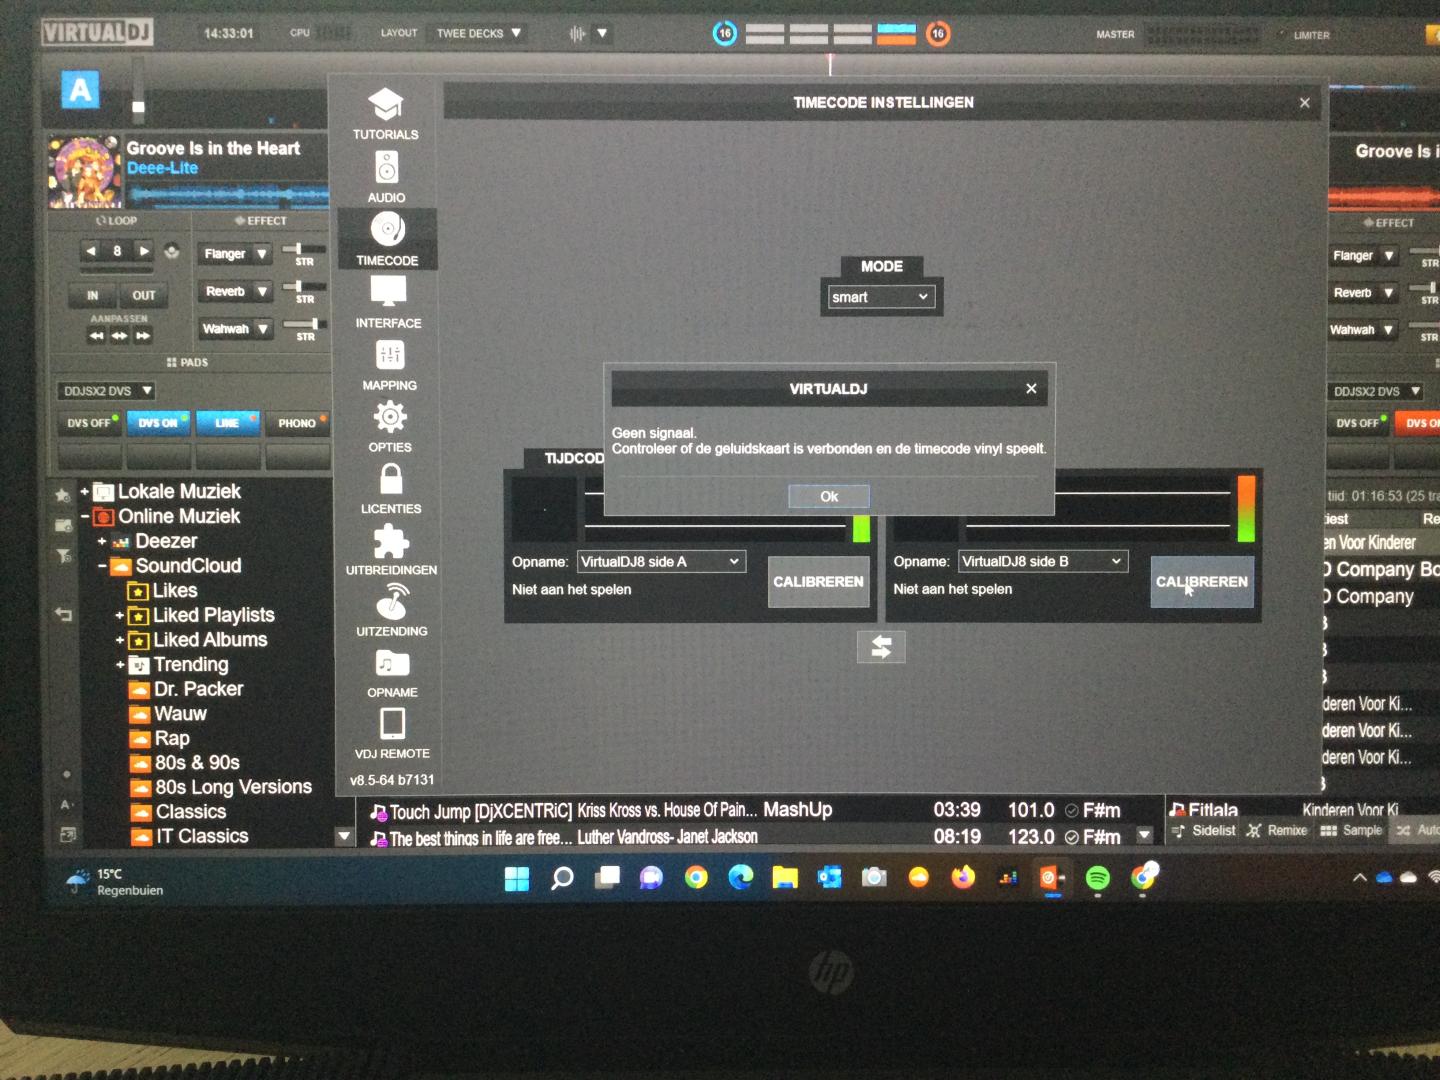Open Microsoft Edge from the taskbar

pos(741,878)
